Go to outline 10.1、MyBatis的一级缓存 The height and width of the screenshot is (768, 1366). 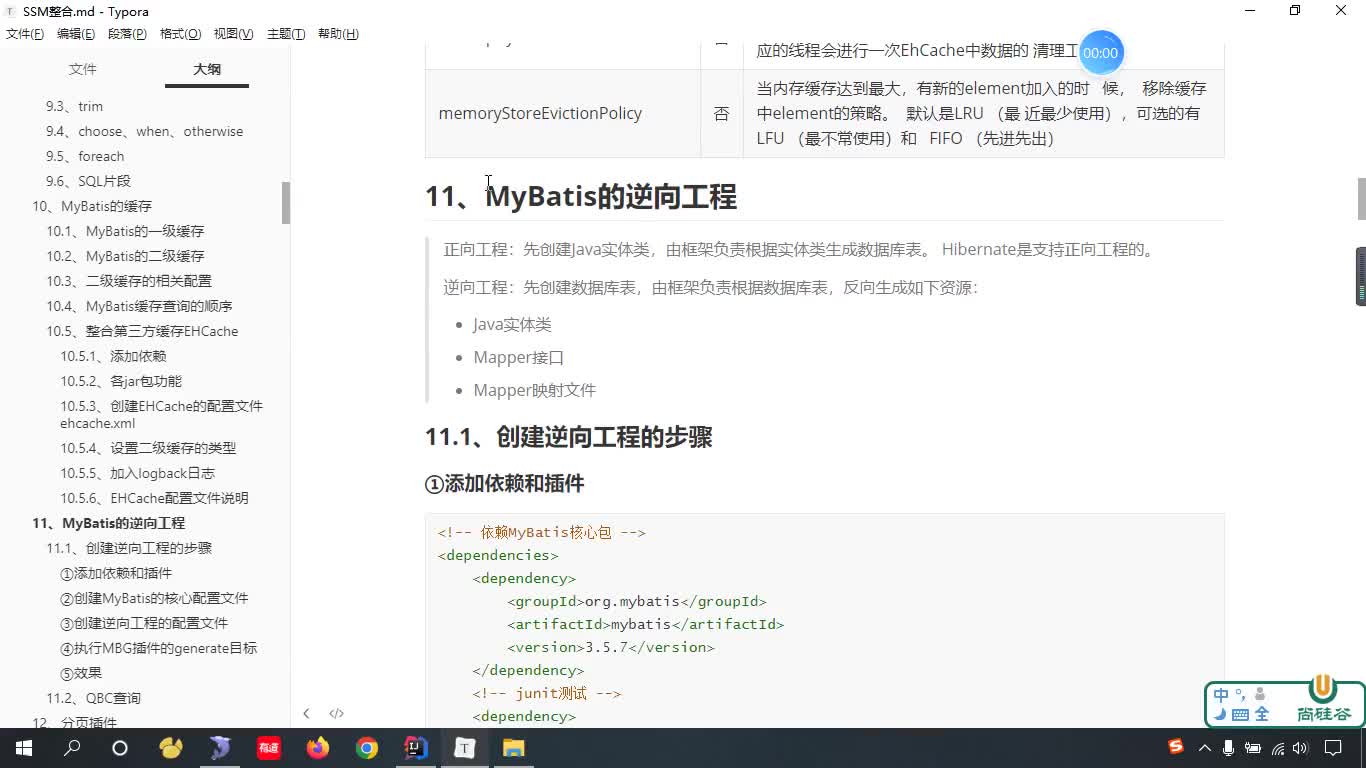(x=125, y=231)
